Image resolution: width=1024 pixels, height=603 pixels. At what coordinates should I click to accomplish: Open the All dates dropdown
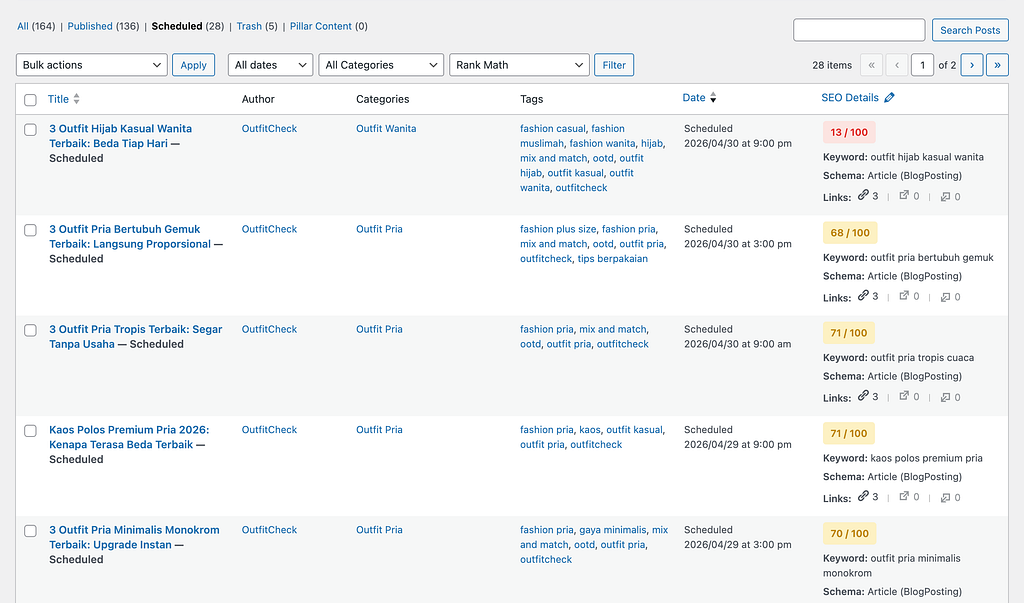tap(270, 65)
